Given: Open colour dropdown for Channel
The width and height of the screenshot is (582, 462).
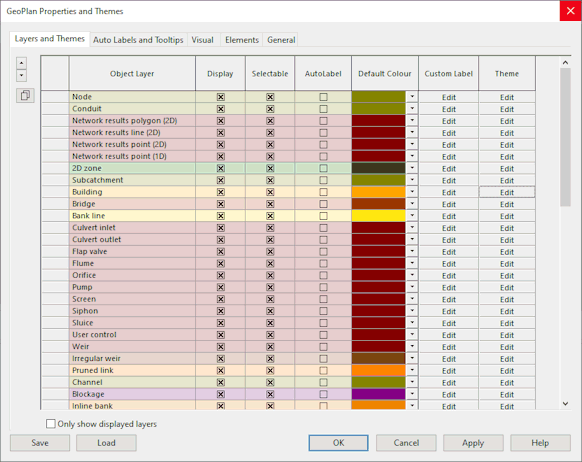Looking at the screenshot, I should point(412,382).
